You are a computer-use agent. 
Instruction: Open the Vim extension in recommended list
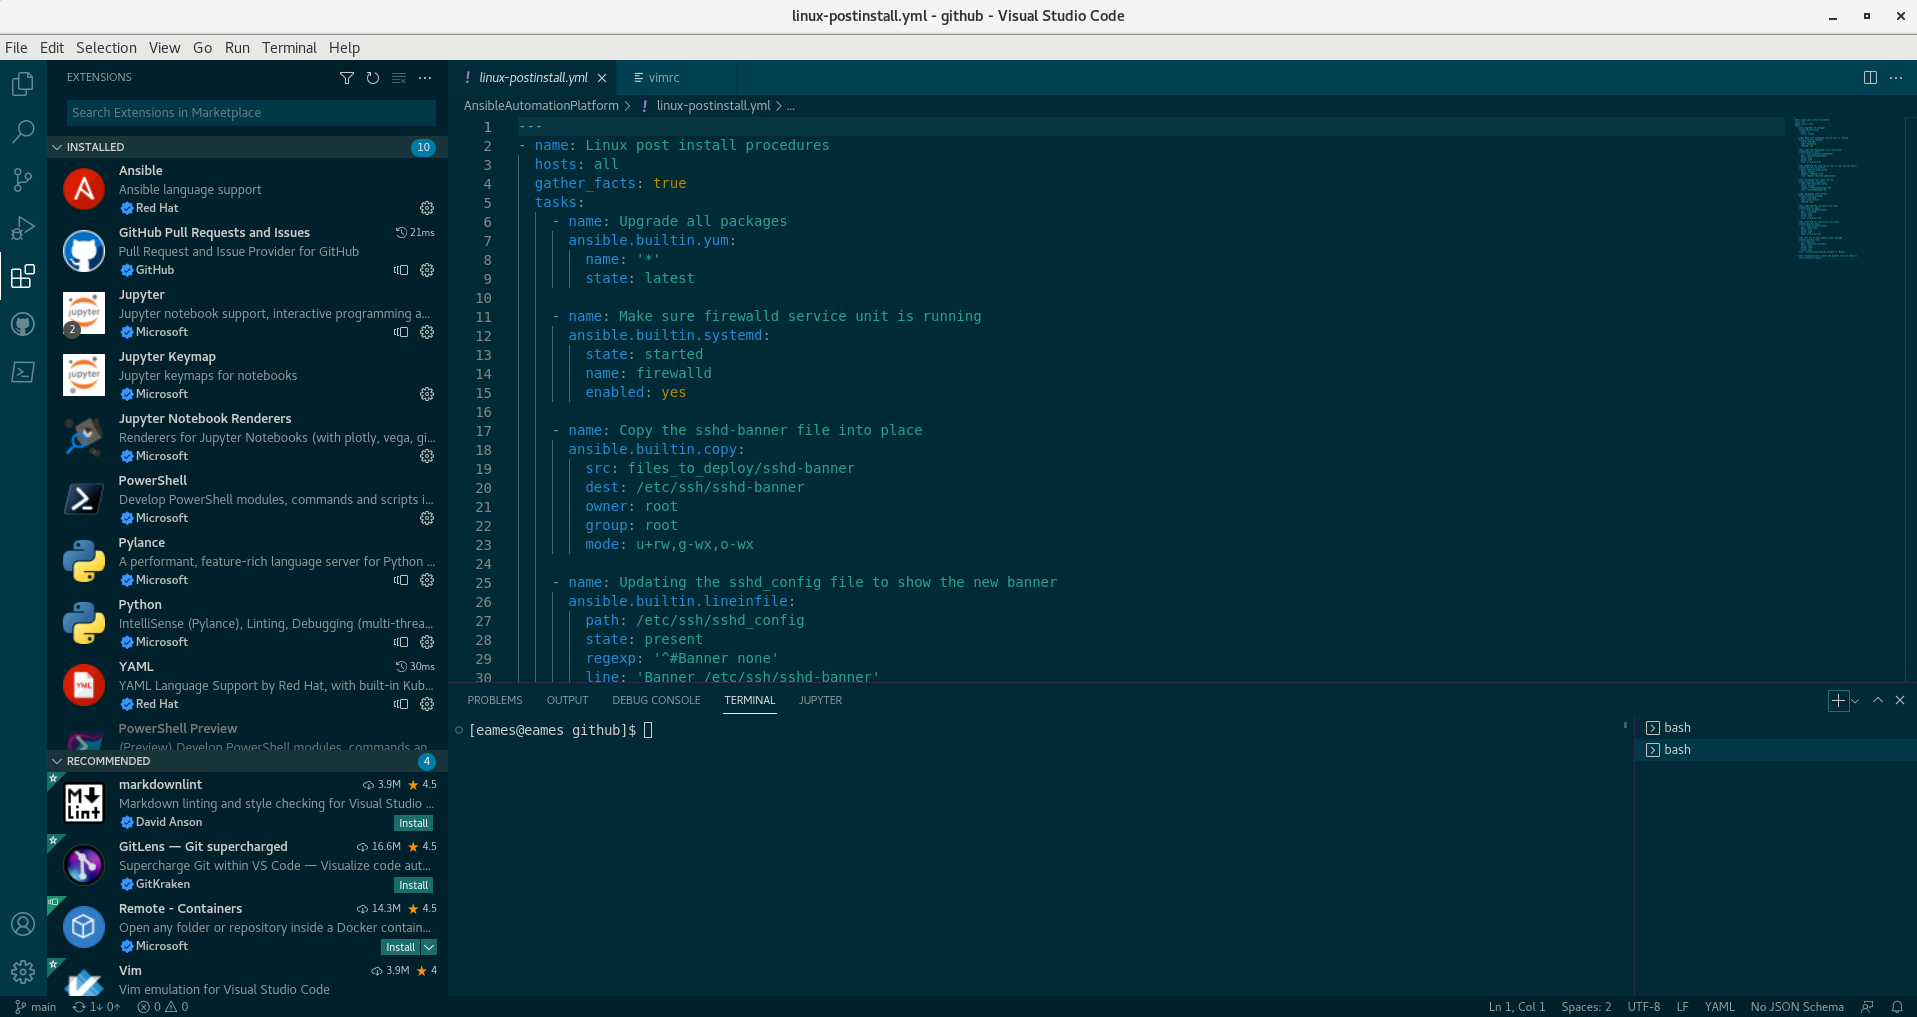(x=247, y=979)
